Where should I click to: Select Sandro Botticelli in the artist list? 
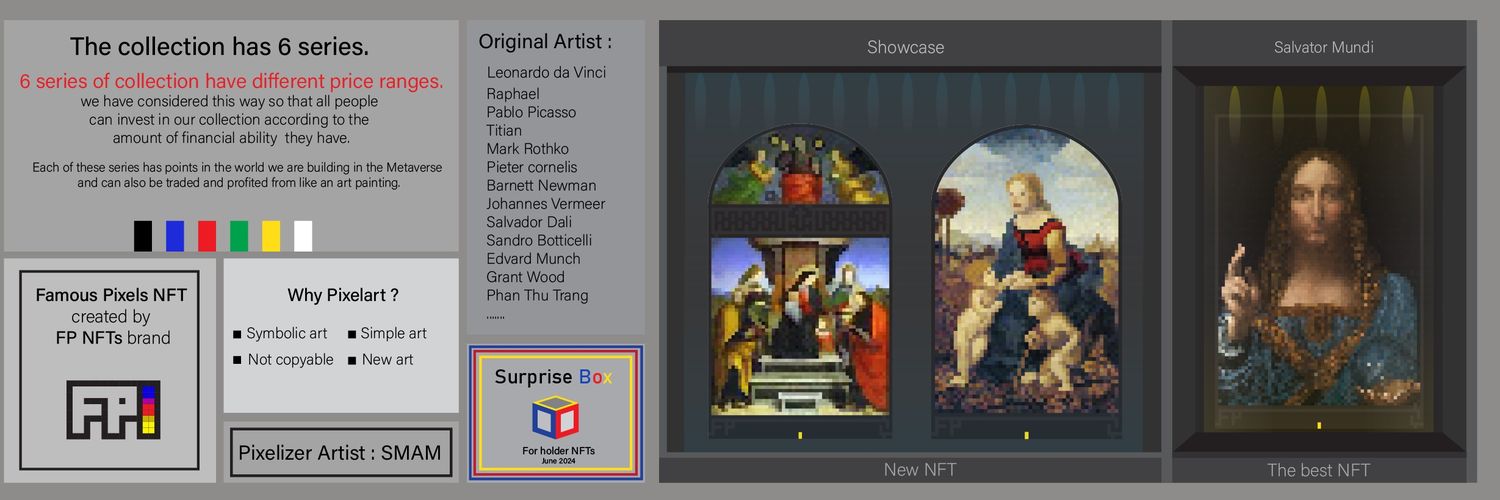[539, 240]
